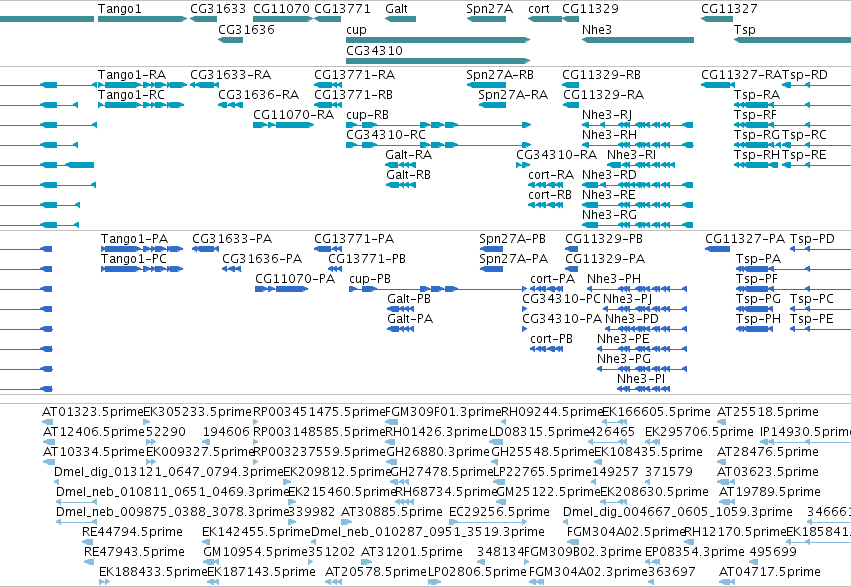Image resolution: width=851 pixels, height=587 pixels.
Task: Click the CG11327 gene label
Action: (x=729, y=9)
